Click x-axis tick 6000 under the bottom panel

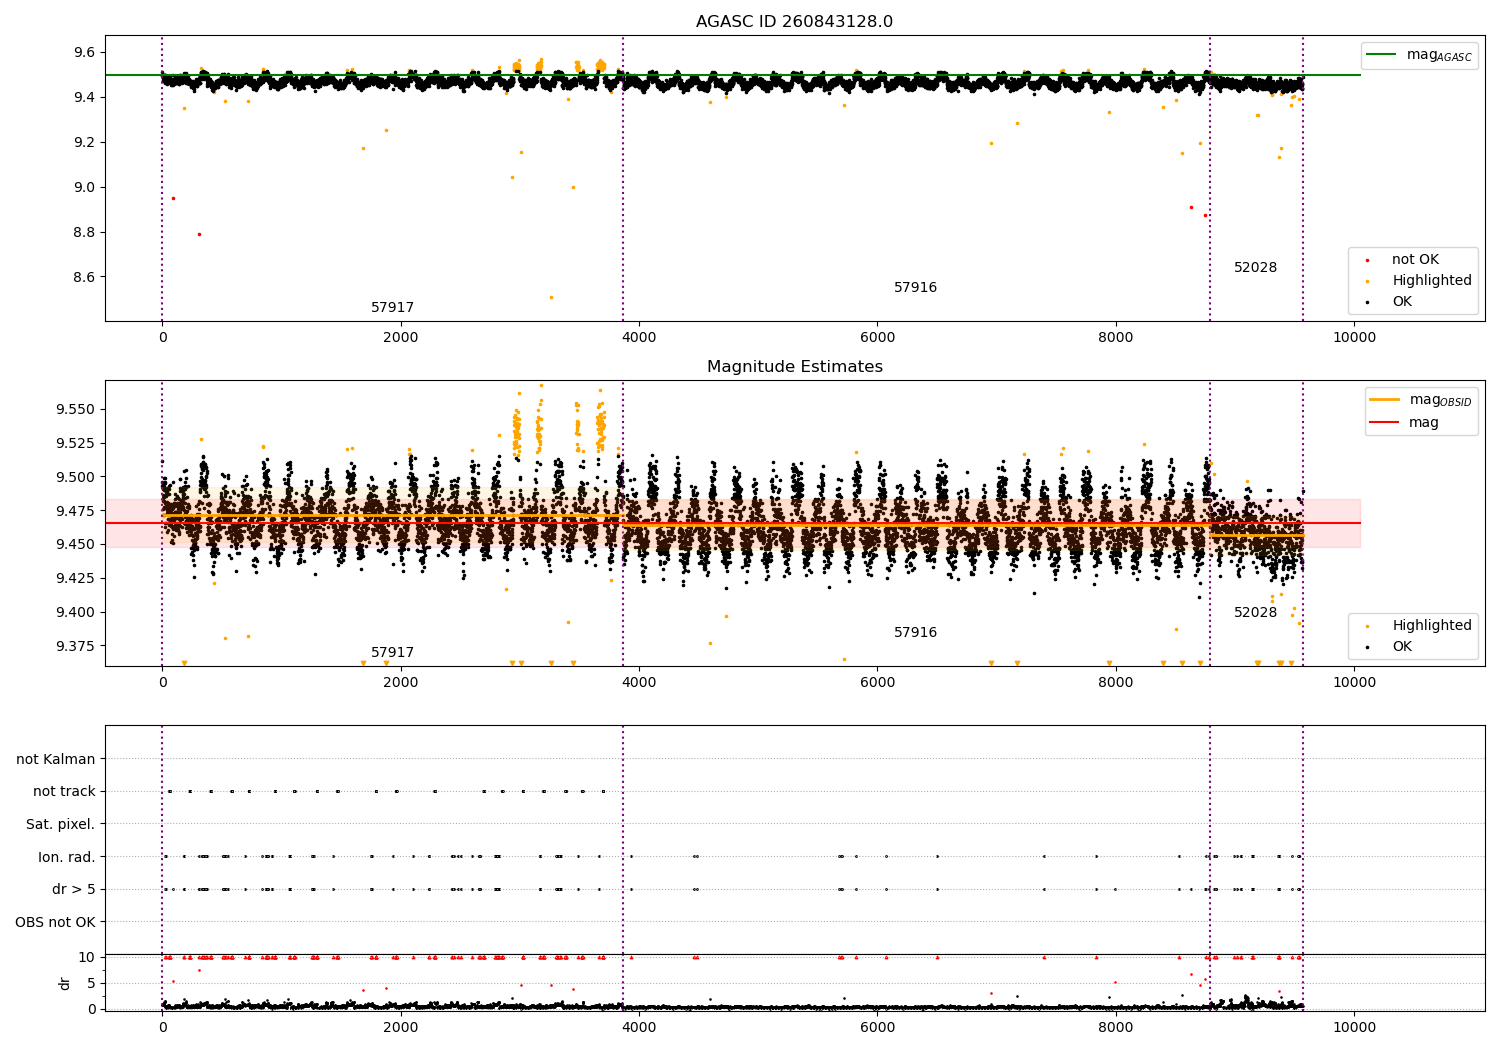877,1027
